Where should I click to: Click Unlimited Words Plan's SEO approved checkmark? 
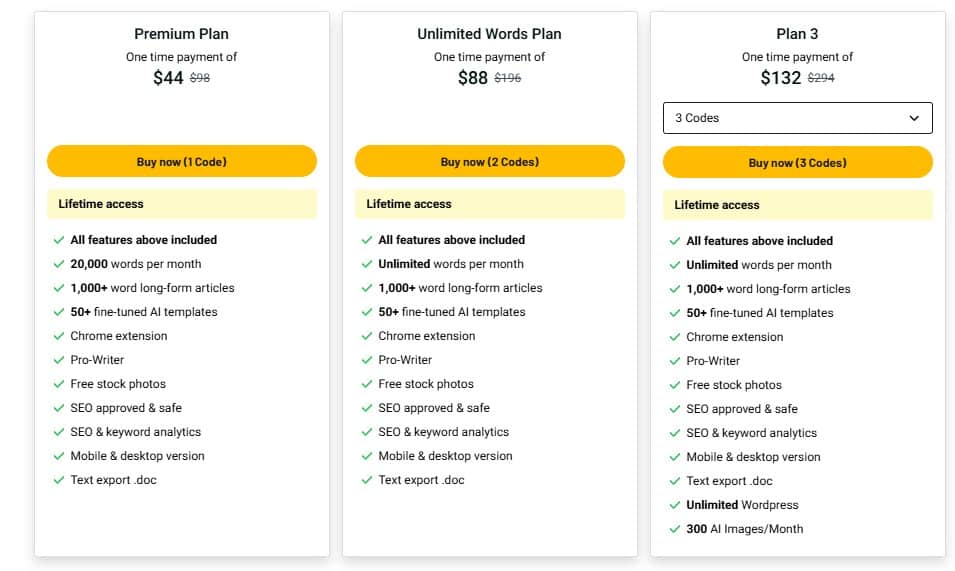click(x=367, y=408)
